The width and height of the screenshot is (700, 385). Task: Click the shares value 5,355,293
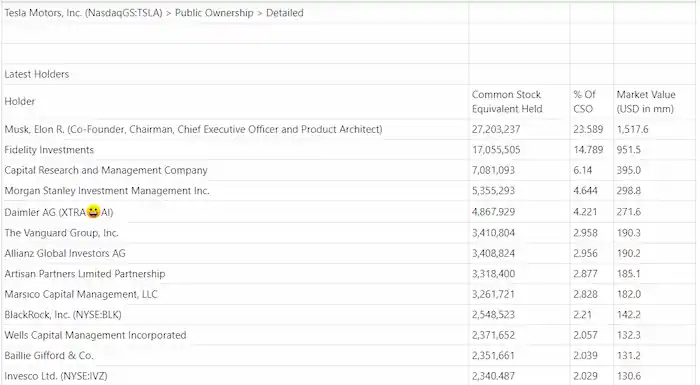click(493, 191)
